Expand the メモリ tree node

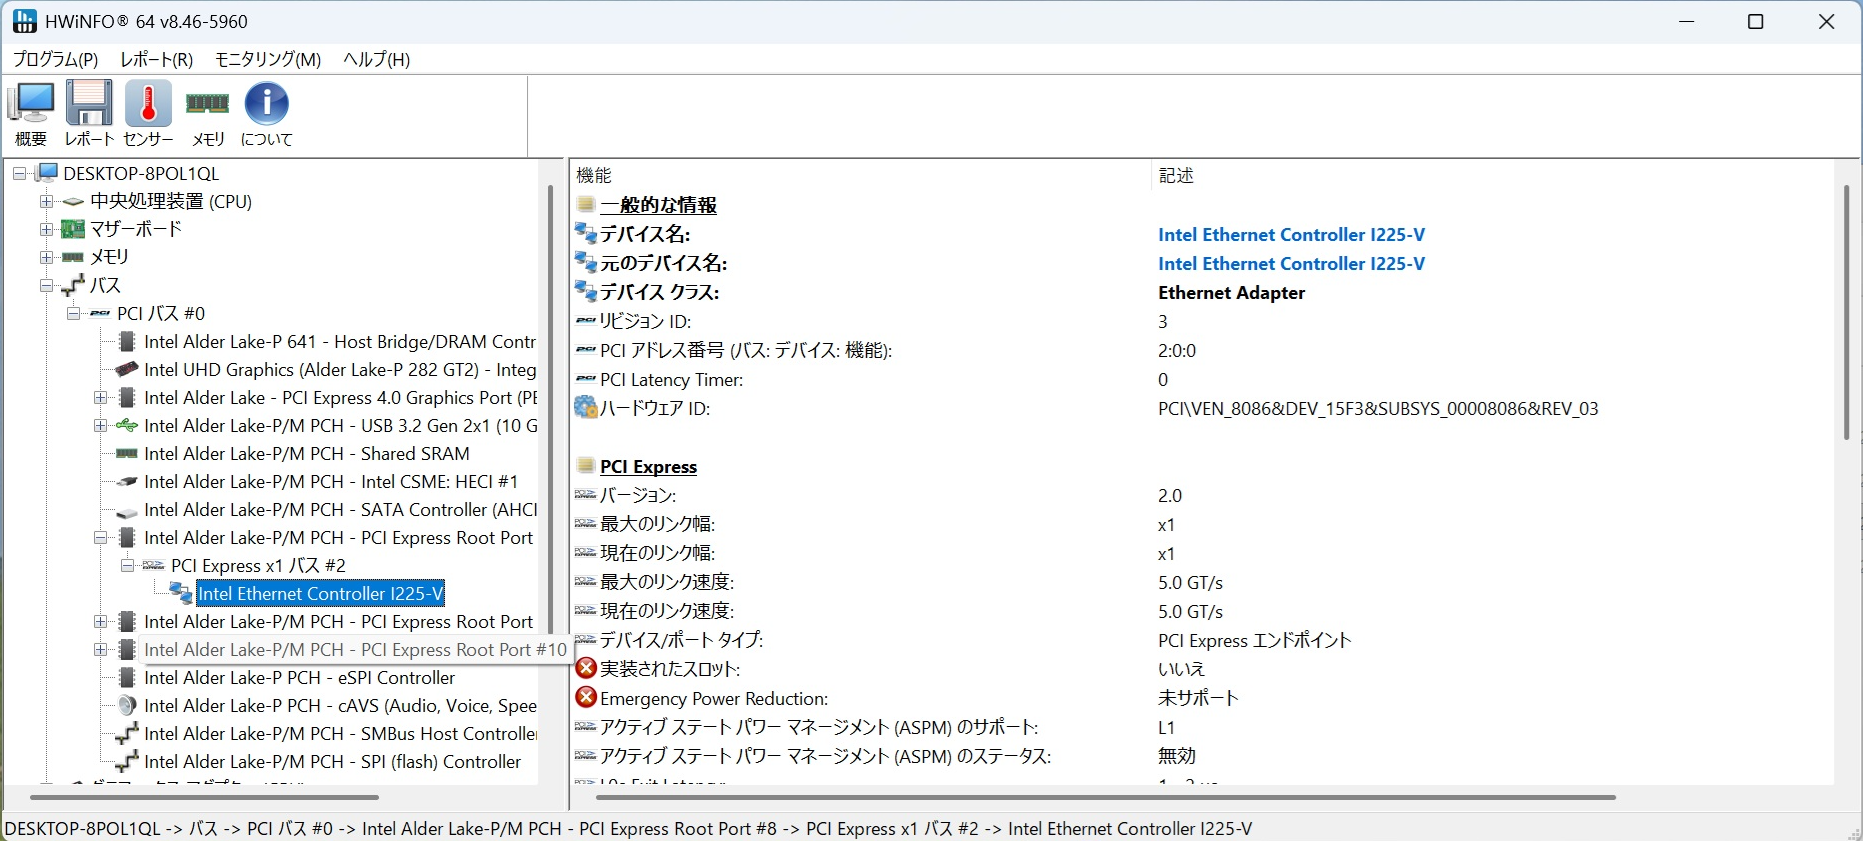[46, 257]
